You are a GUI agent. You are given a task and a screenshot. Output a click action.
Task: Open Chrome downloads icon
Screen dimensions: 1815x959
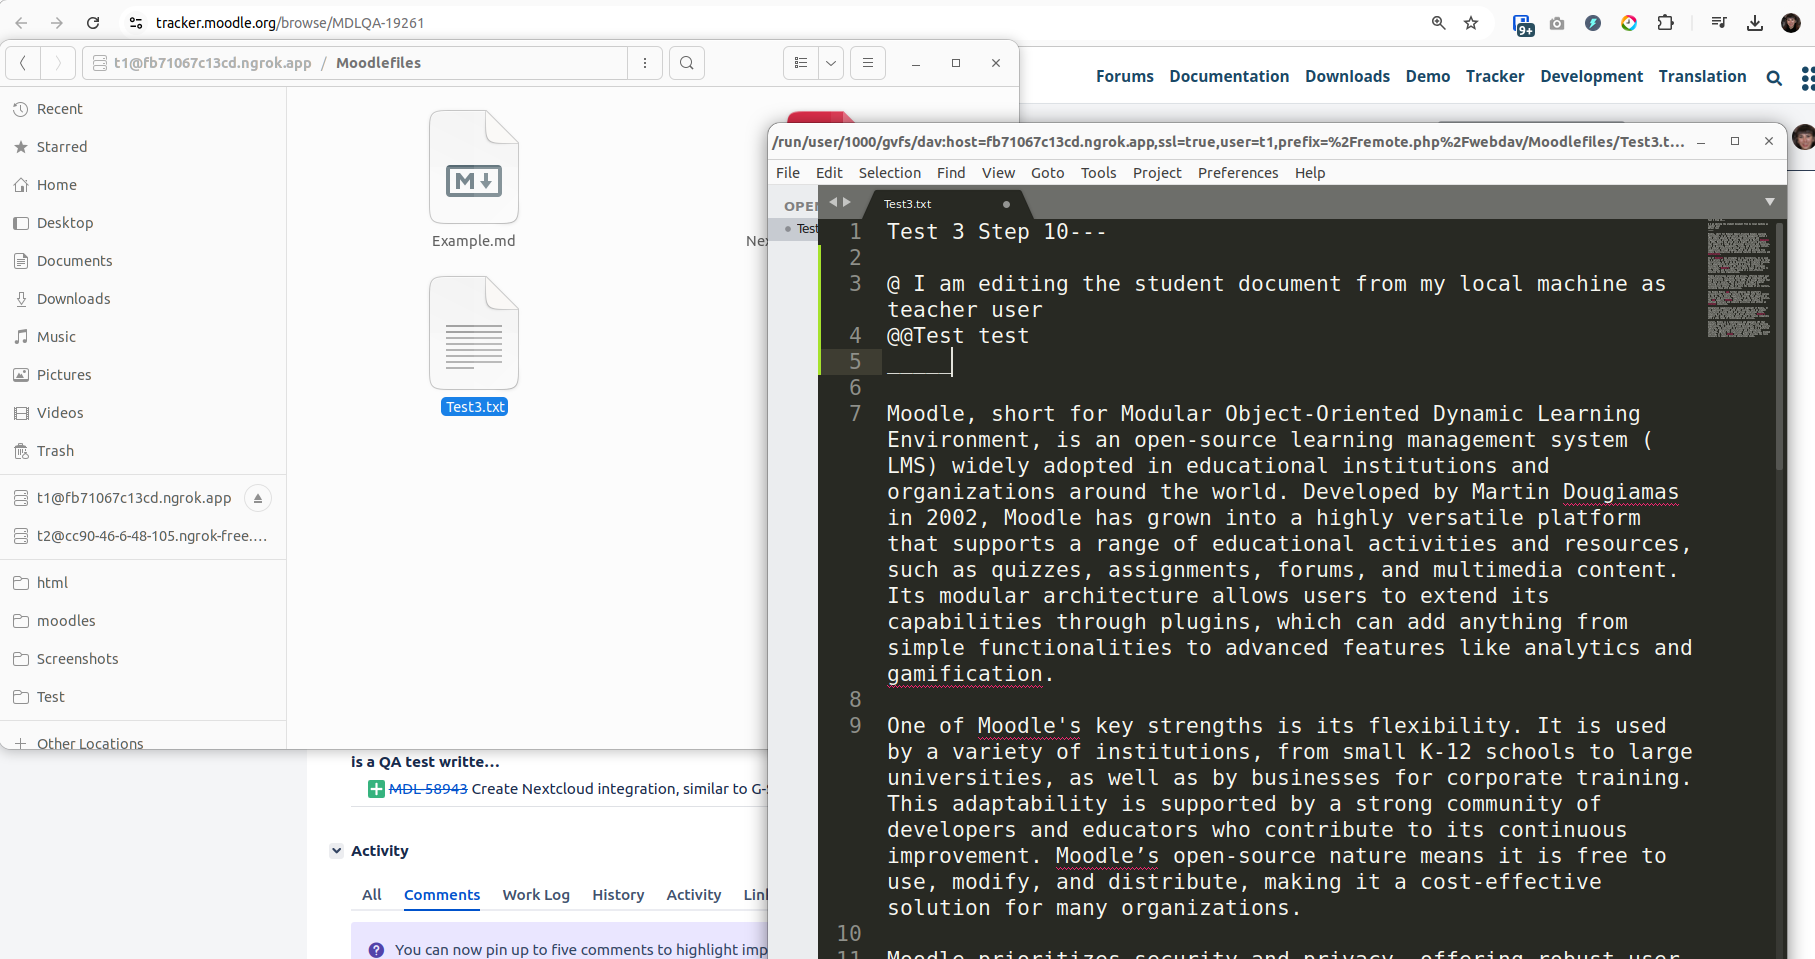tap(1755, 22)
